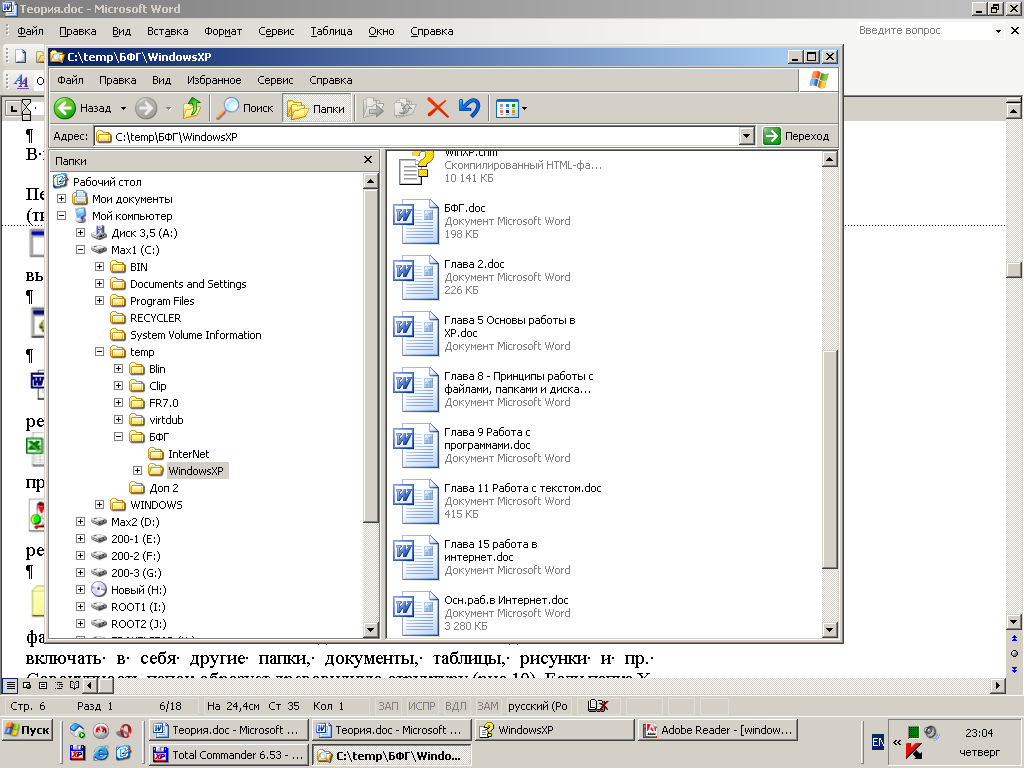Open the Views dropdown arrow
The height and width of the screenshot is (768, 1024).
pyautogui.click(x=524, y=109)
